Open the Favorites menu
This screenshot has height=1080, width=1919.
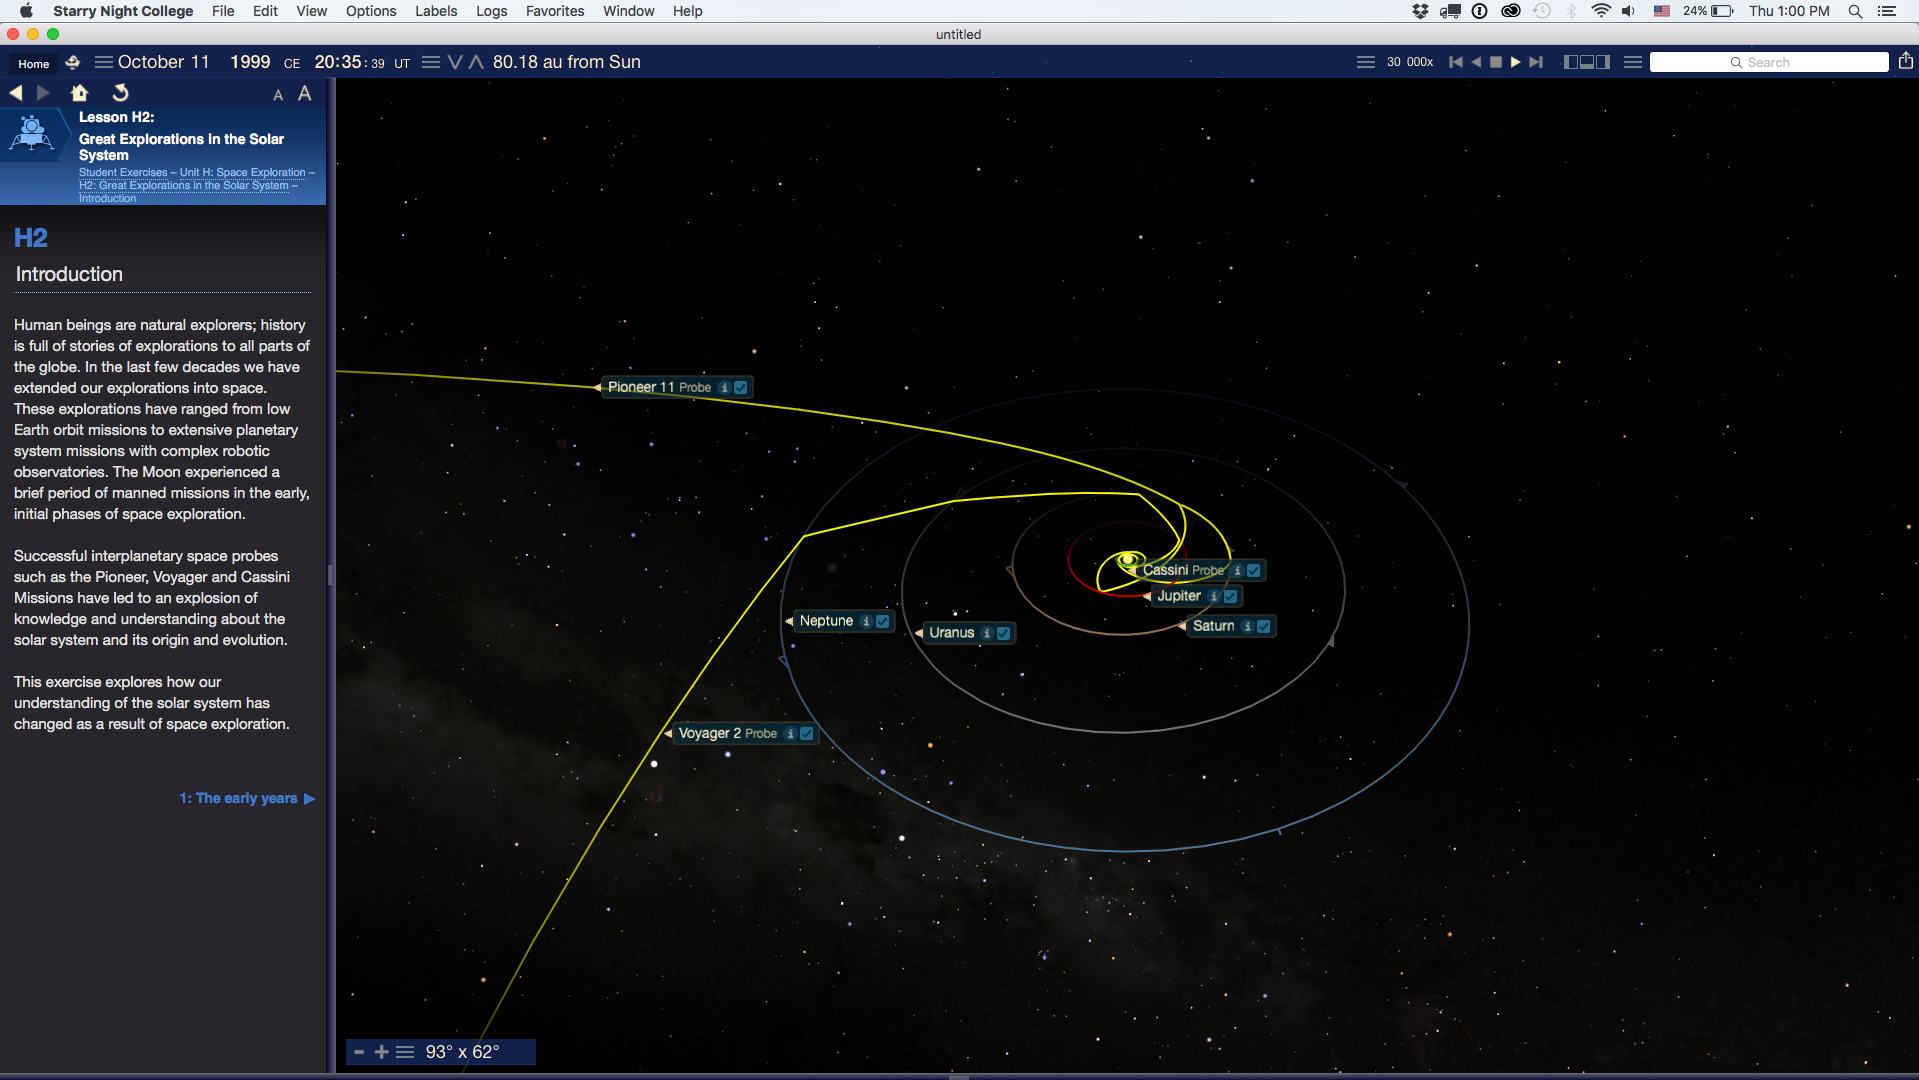tap(554, 11)
